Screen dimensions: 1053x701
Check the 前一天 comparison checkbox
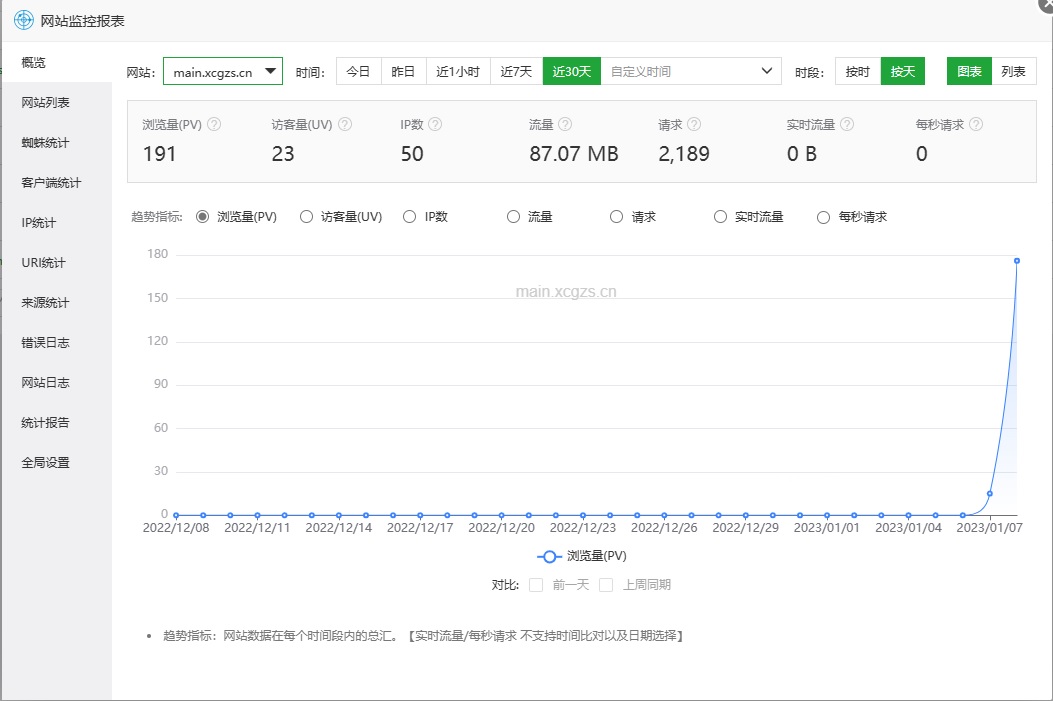tap(536, 585)
